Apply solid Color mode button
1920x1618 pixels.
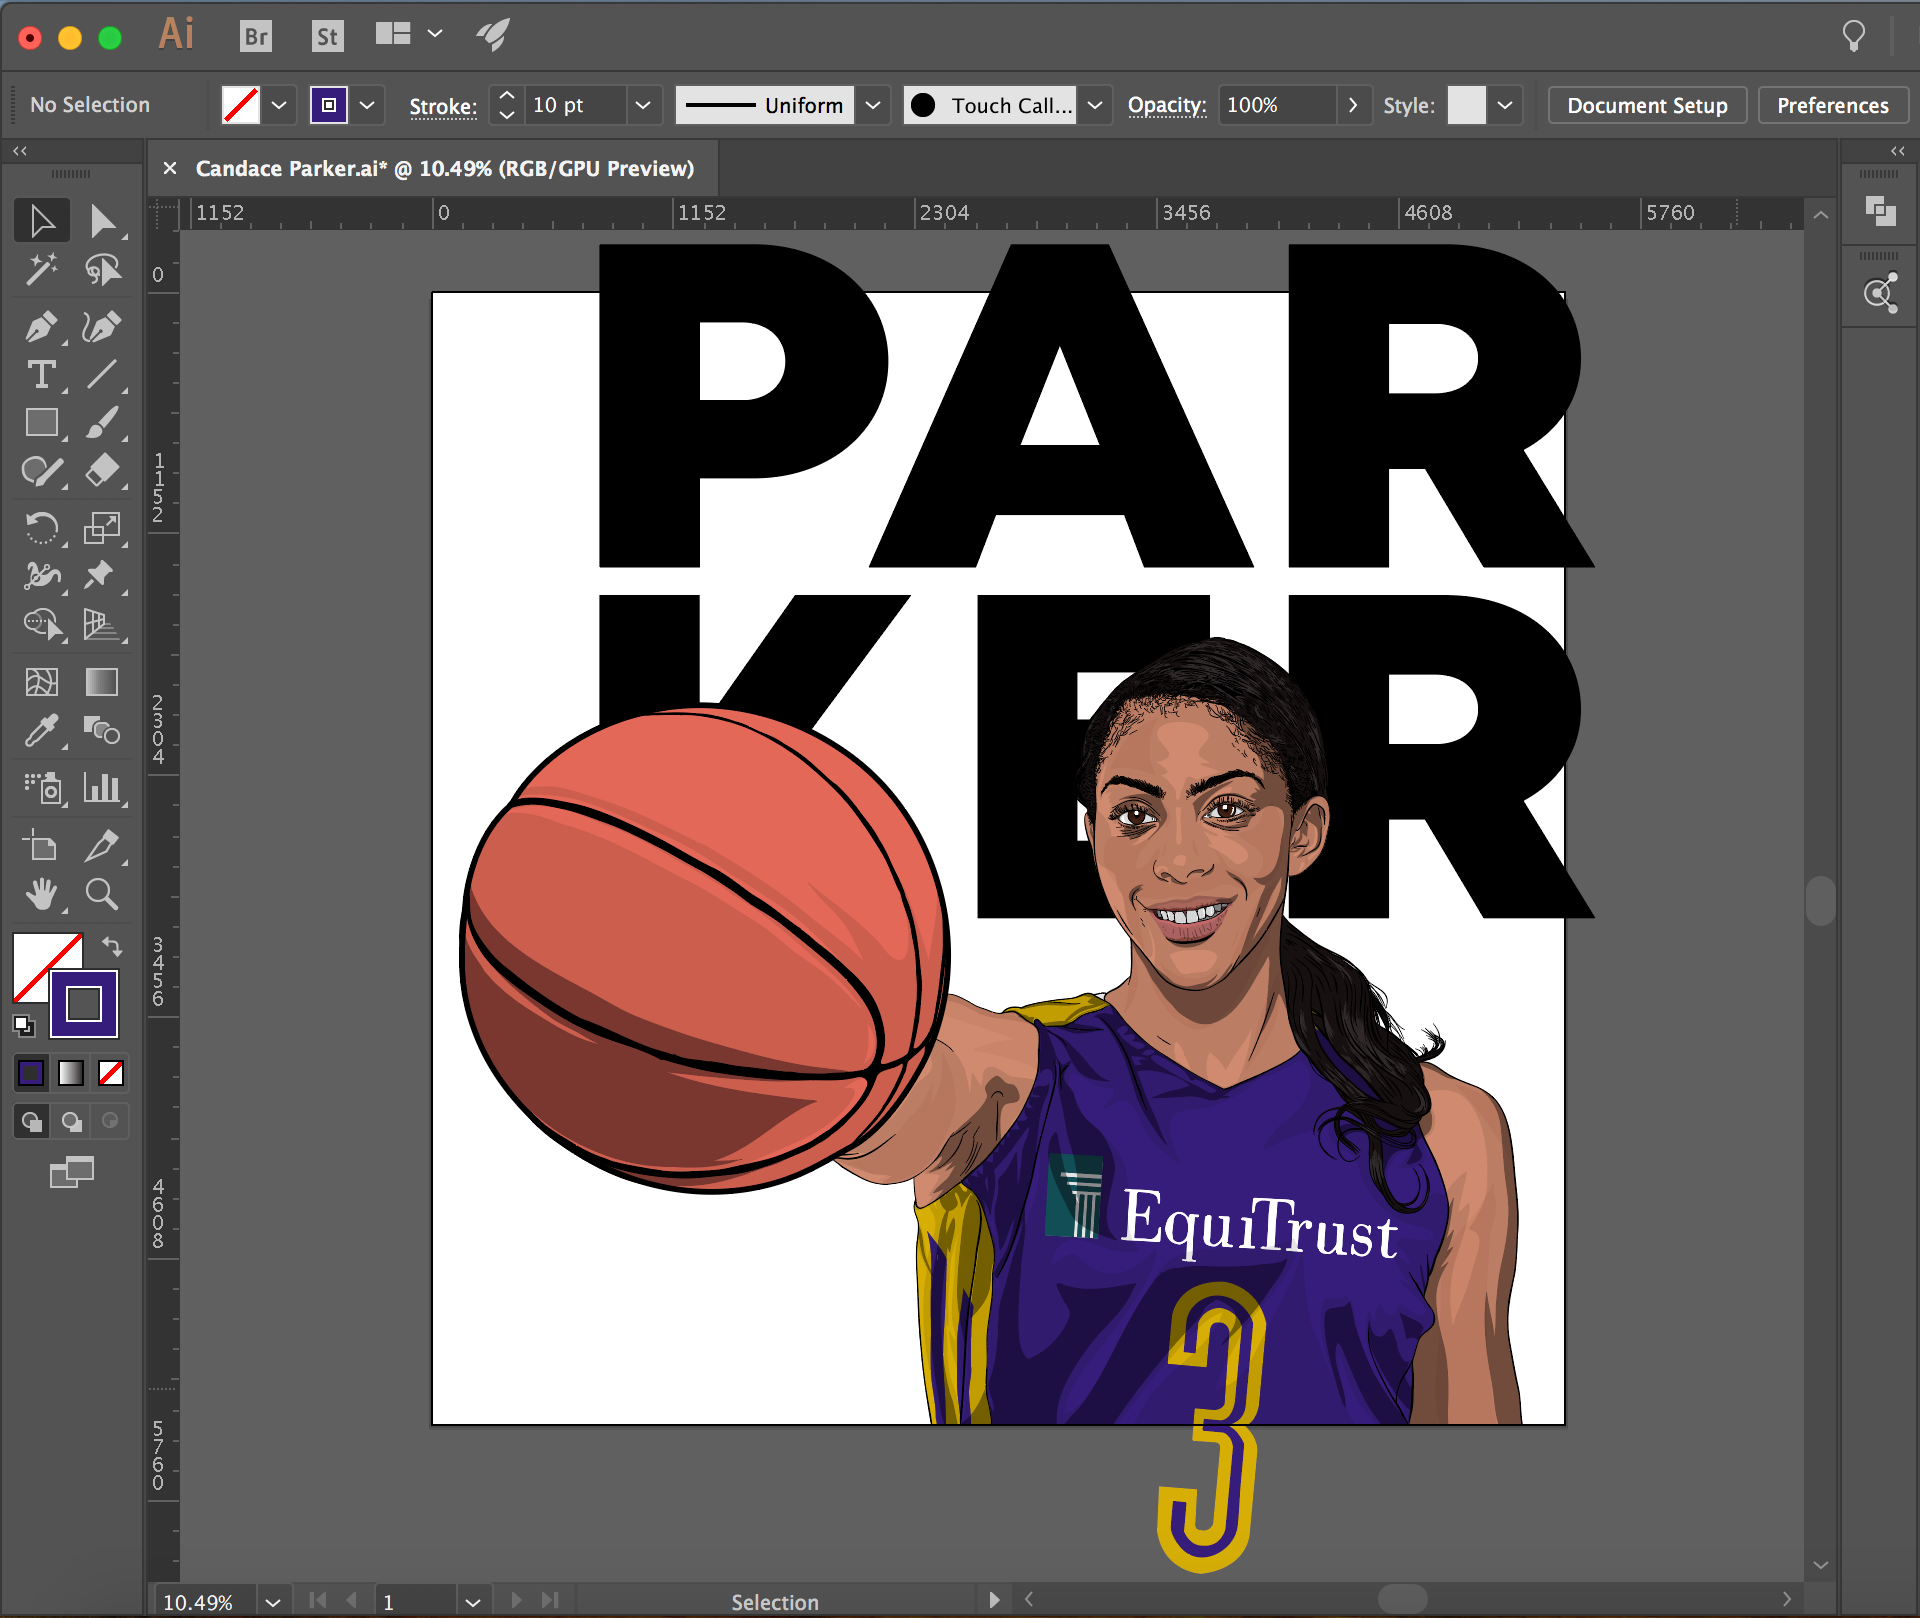[31, 1073]
